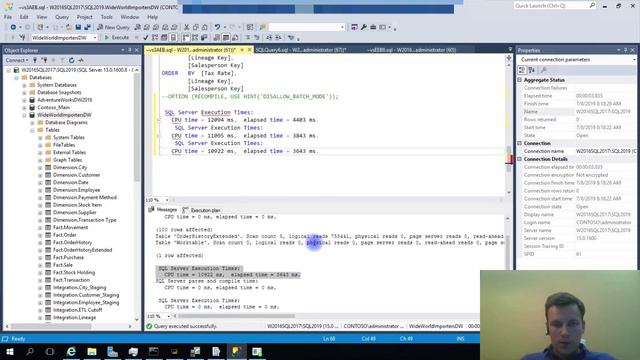The height and width of the screenshot is (360, 640).
Task: Collapse the Databases tree node
Action: (x=17, y=77)
